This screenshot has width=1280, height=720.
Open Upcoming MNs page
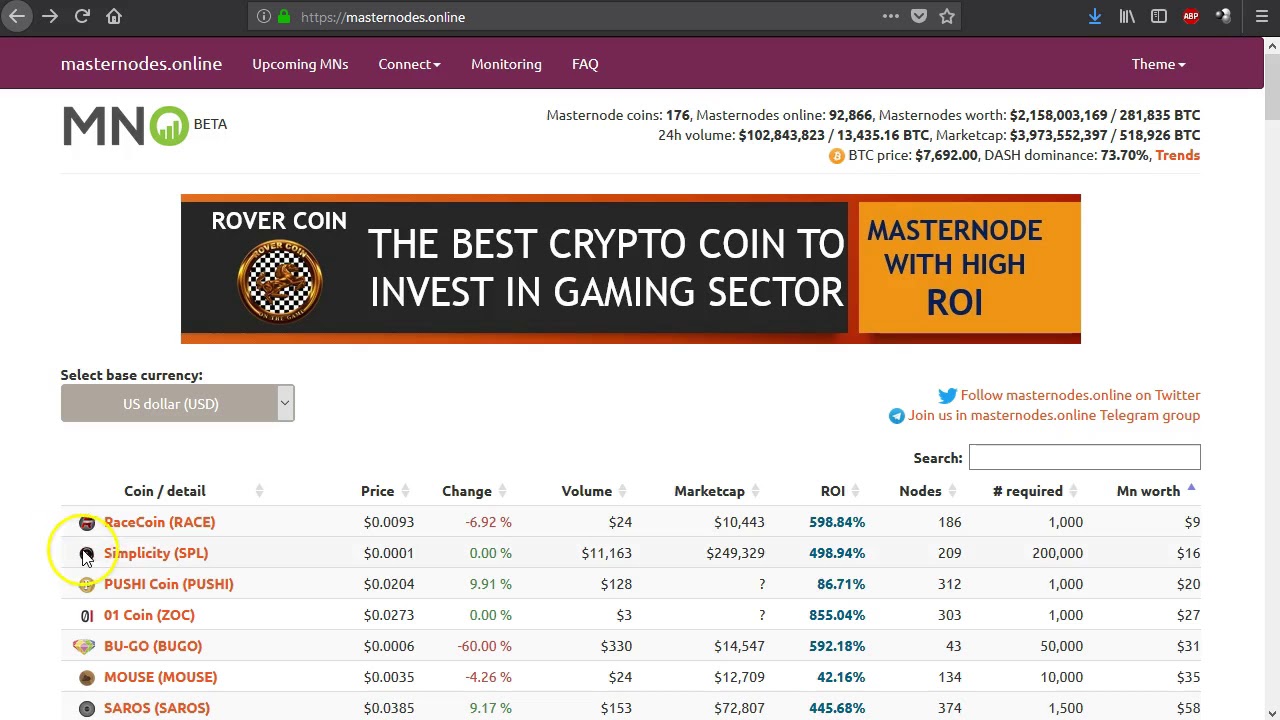[300, 64]
